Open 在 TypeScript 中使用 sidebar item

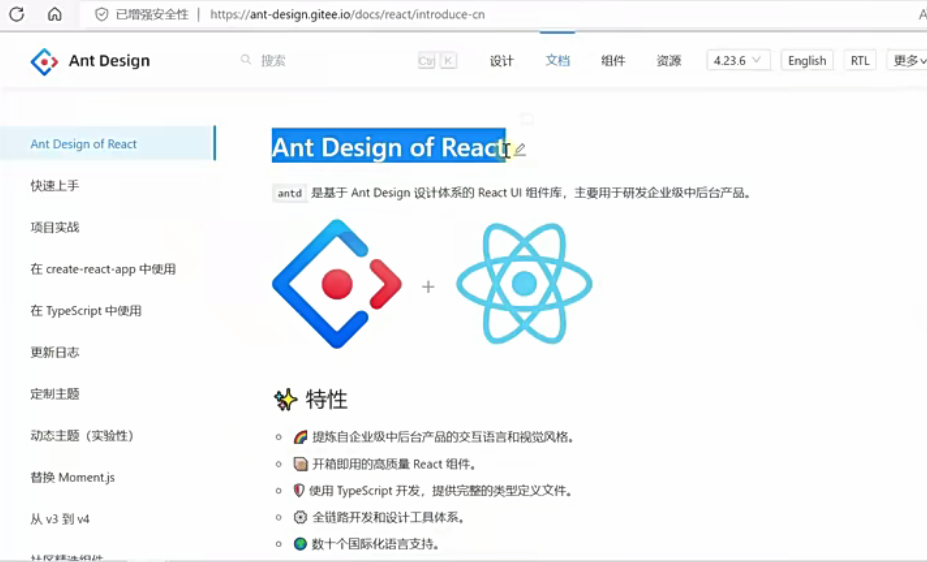pyautogui.click(x=86, y=310)
